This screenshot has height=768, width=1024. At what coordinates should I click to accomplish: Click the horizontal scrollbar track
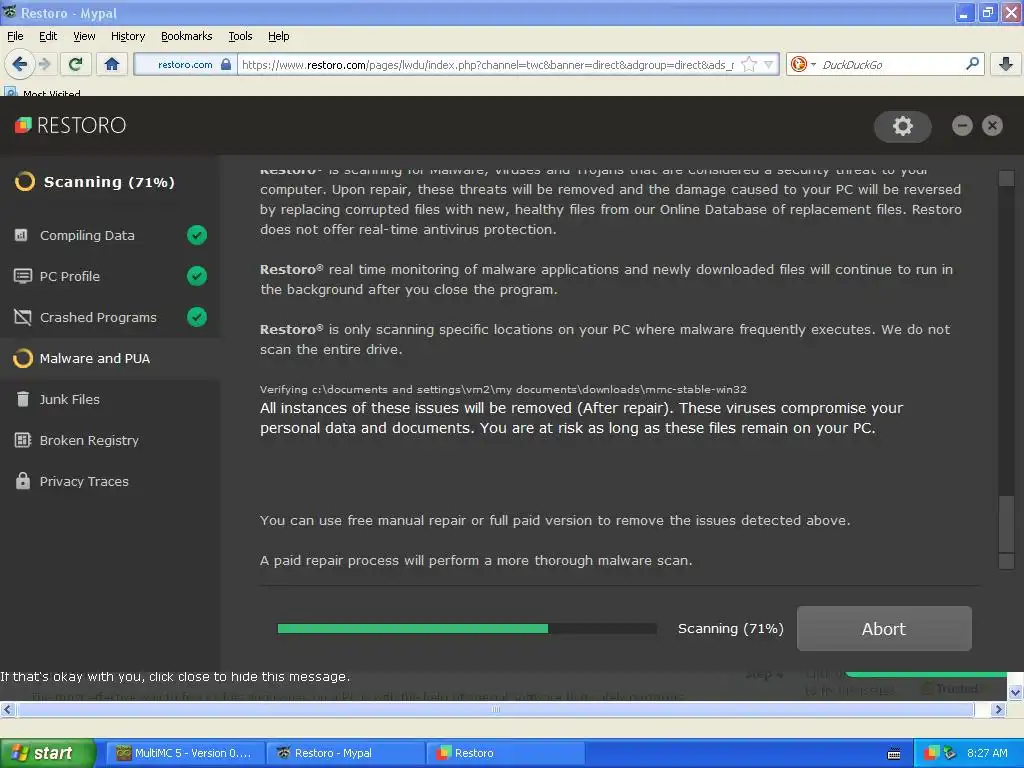pos(496,709)
